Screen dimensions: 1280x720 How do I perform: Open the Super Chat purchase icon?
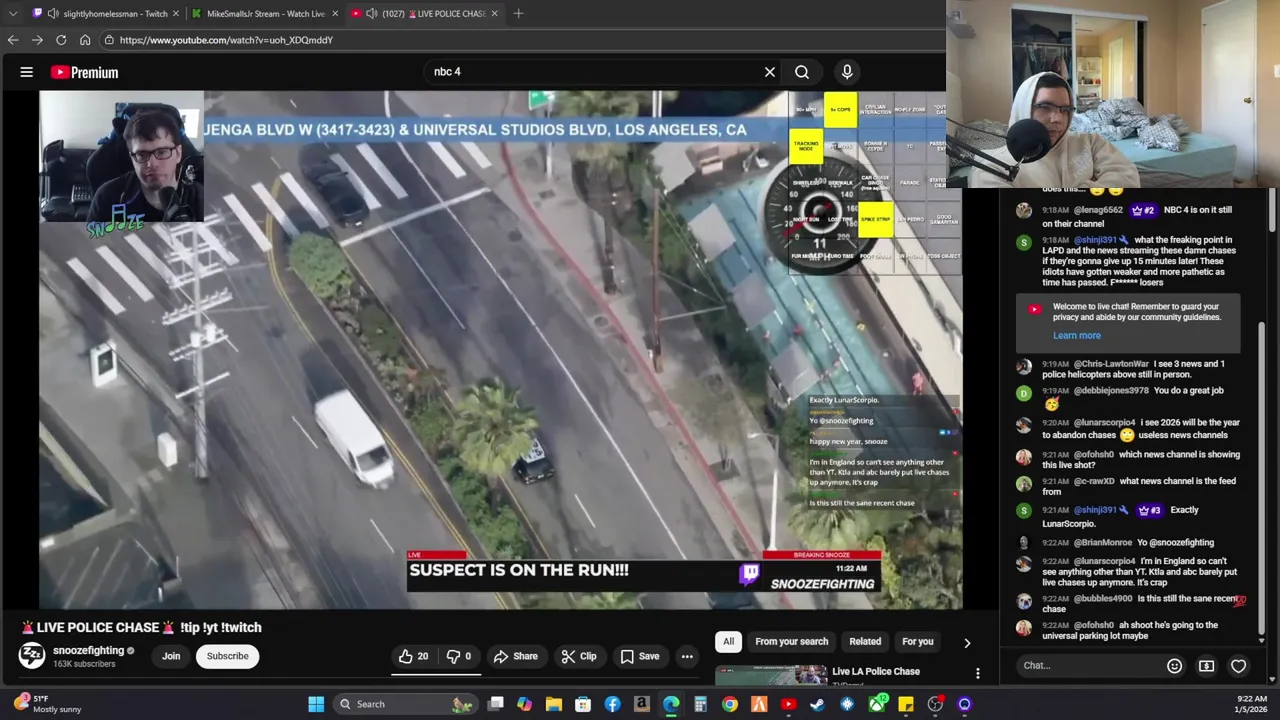1207,666
